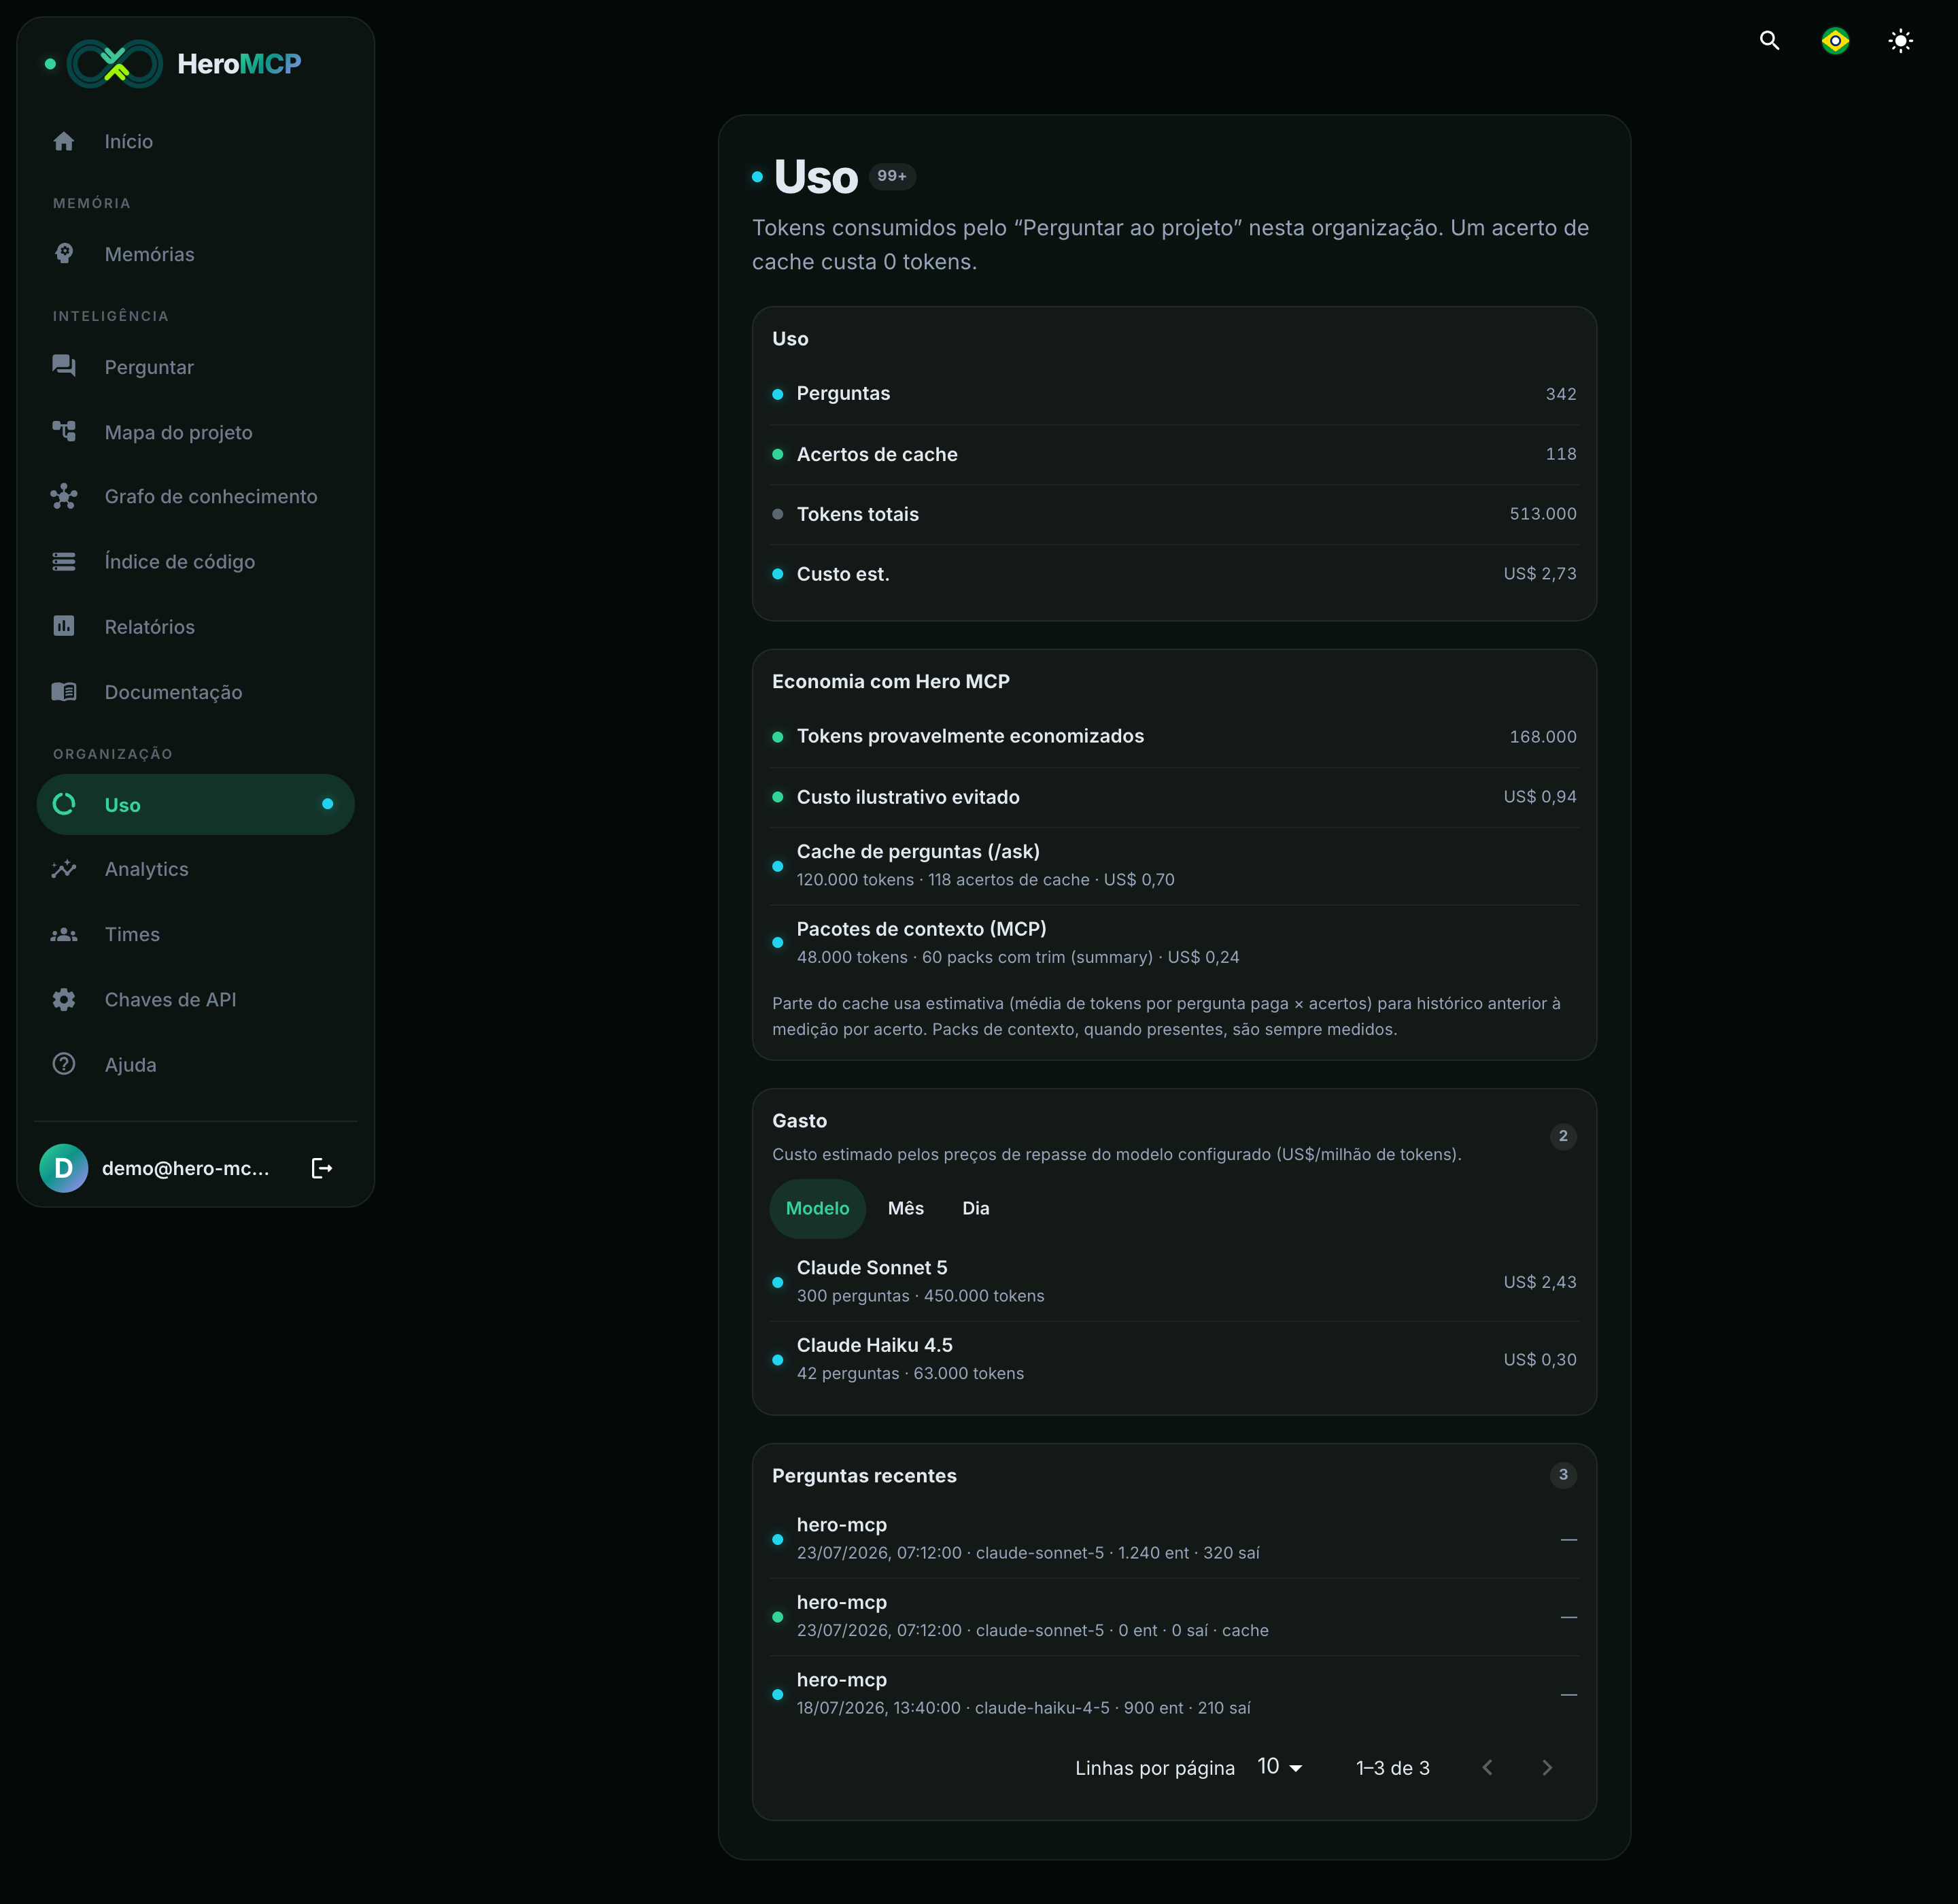Click the Mapa do projeto tree icon

64,432
